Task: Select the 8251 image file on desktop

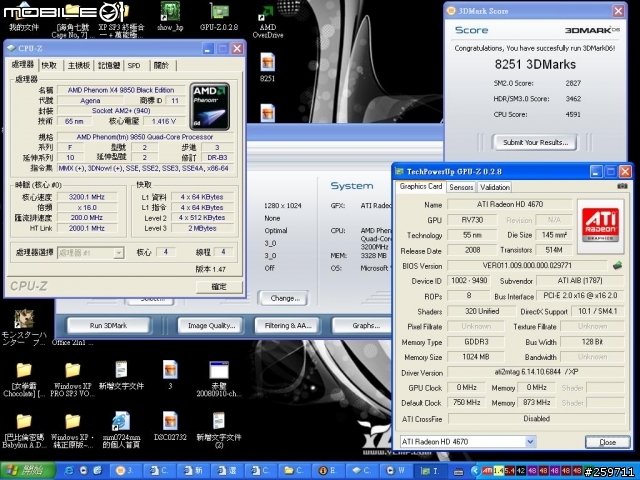Action: point(267,67)
